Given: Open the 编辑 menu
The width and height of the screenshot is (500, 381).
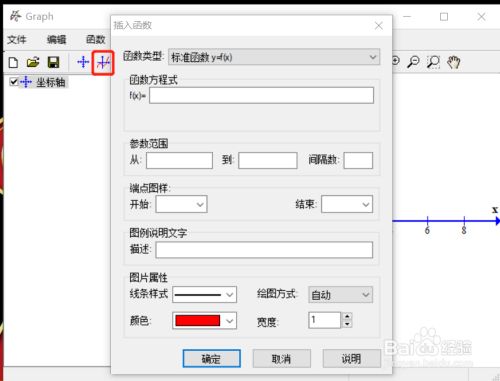Looking at the screenshot, I should coord(56,40).
